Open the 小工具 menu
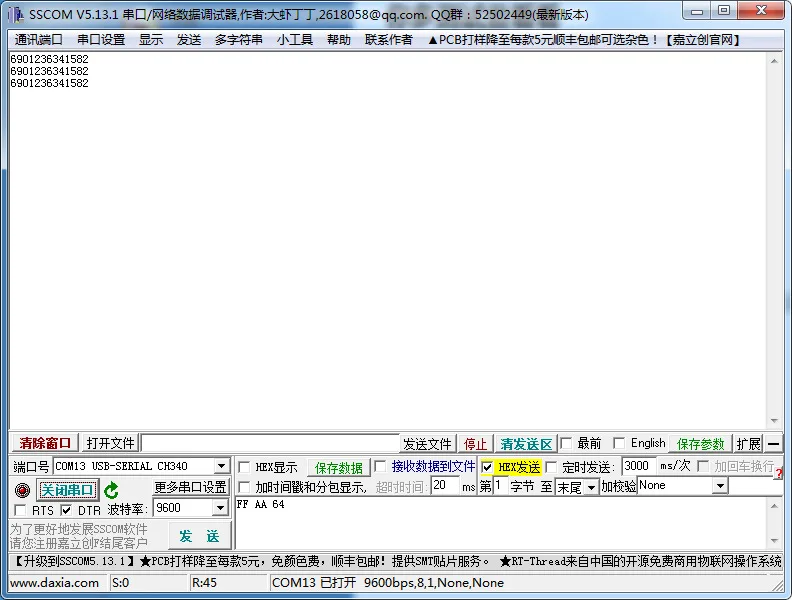792x600 pixels. click(x=294, y=40)
